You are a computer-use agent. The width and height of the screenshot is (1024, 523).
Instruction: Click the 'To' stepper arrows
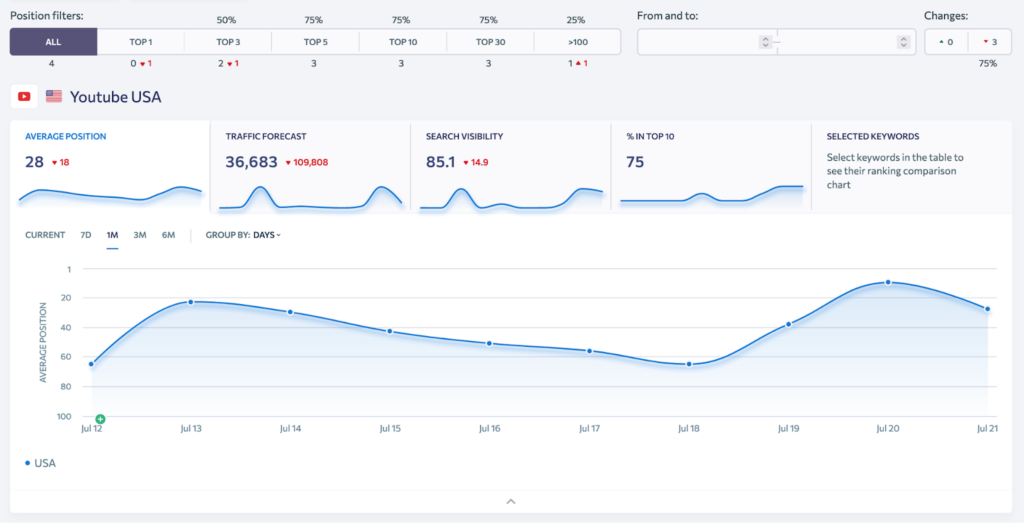click(903, 42)
